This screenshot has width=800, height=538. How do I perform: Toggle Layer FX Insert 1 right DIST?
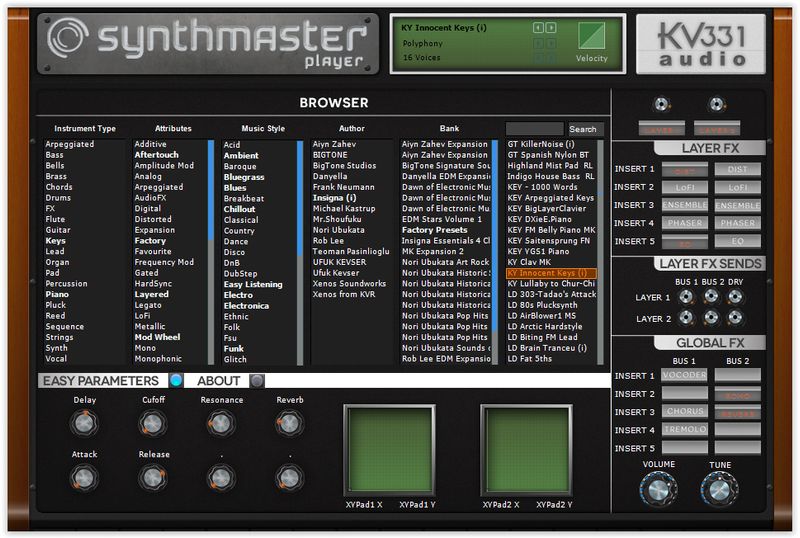[738, 169]
